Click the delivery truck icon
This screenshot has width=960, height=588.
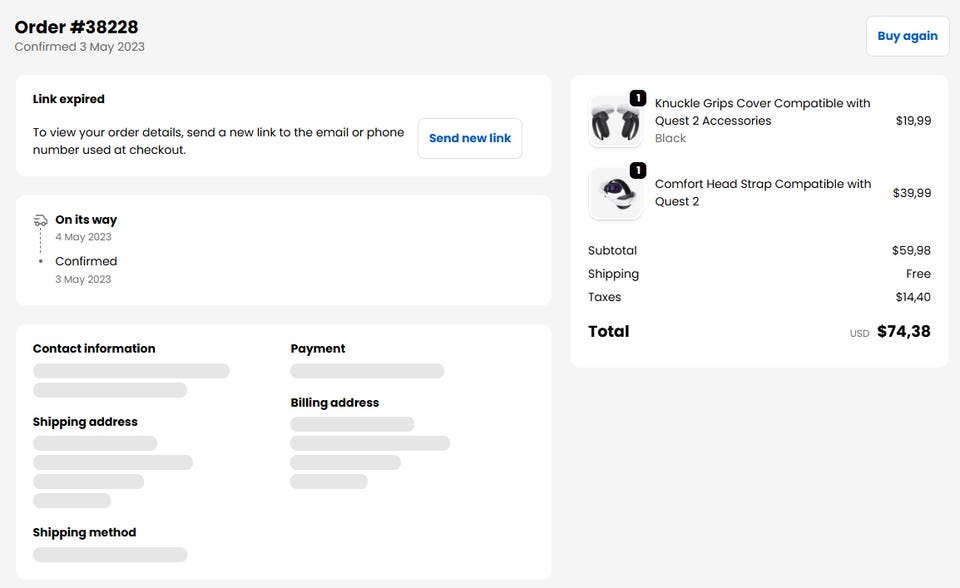point(40,220)
